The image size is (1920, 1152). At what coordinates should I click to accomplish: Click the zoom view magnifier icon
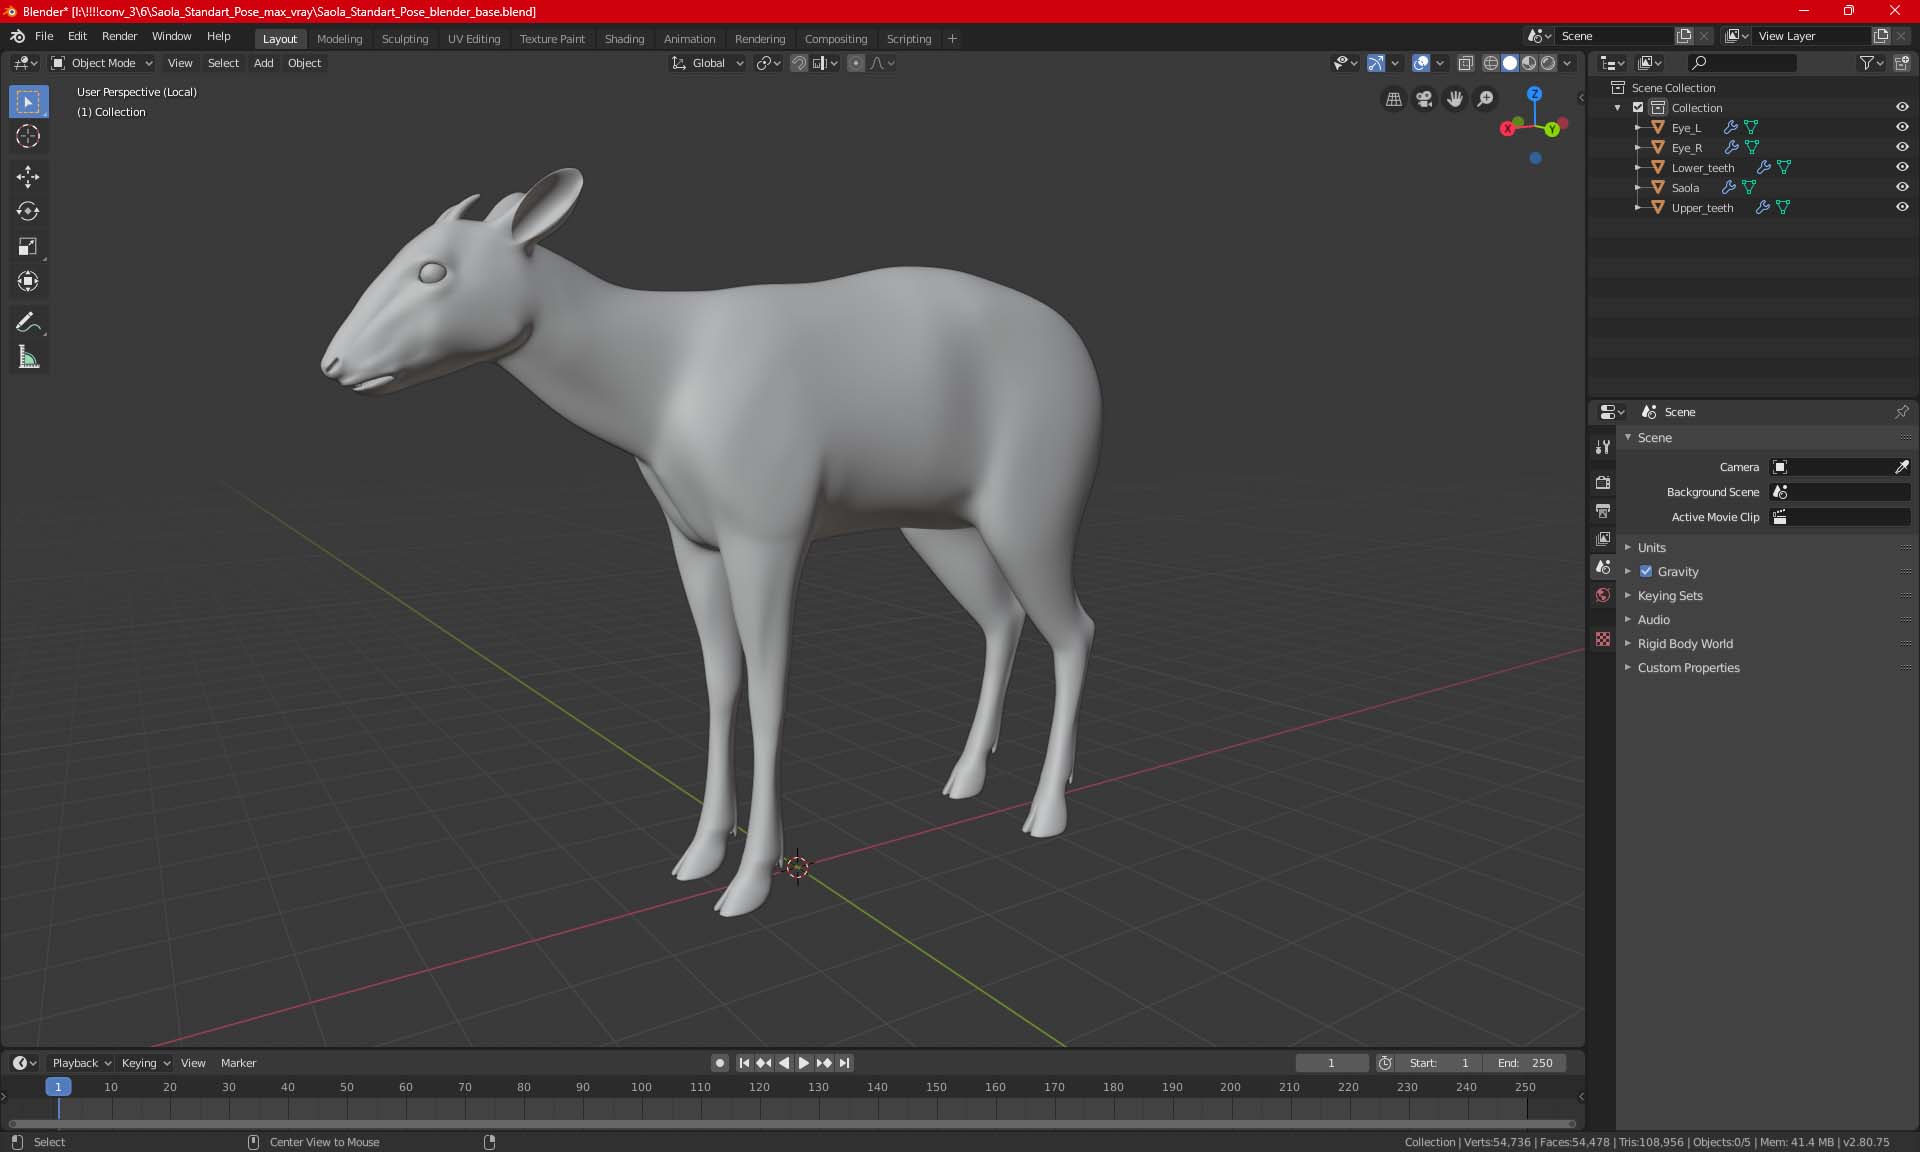(1486, 99)
